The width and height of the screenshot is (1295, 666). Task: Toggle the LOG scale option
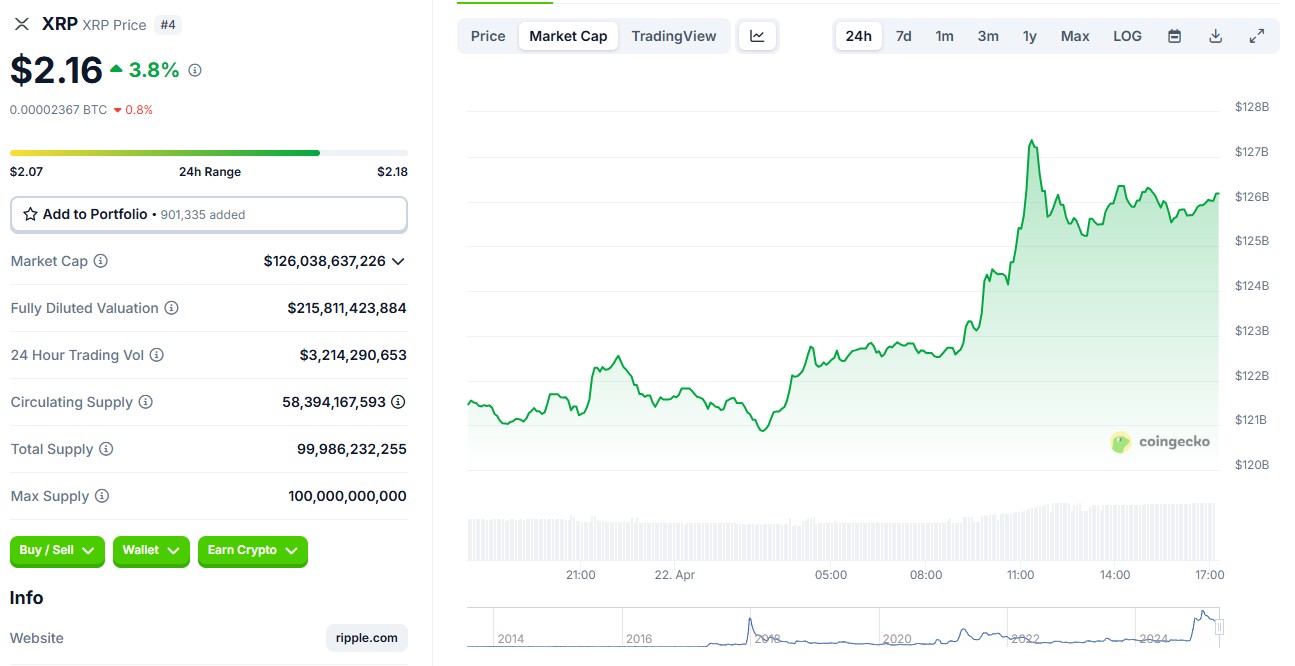coord(1127,36)
